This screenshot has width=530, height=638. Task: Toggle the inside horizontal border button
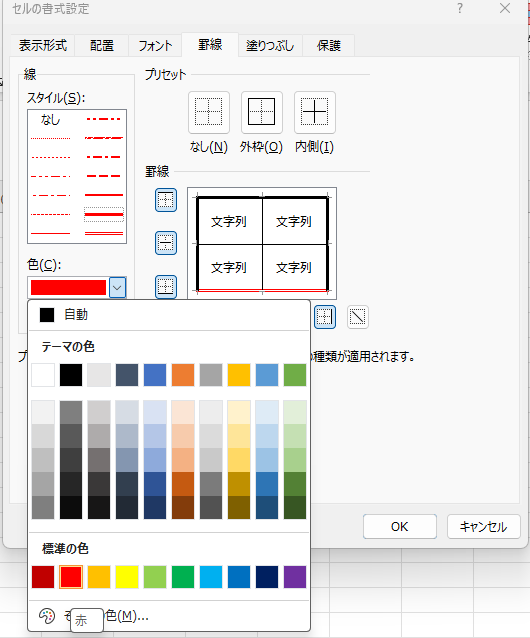click(x=166, y=243)
